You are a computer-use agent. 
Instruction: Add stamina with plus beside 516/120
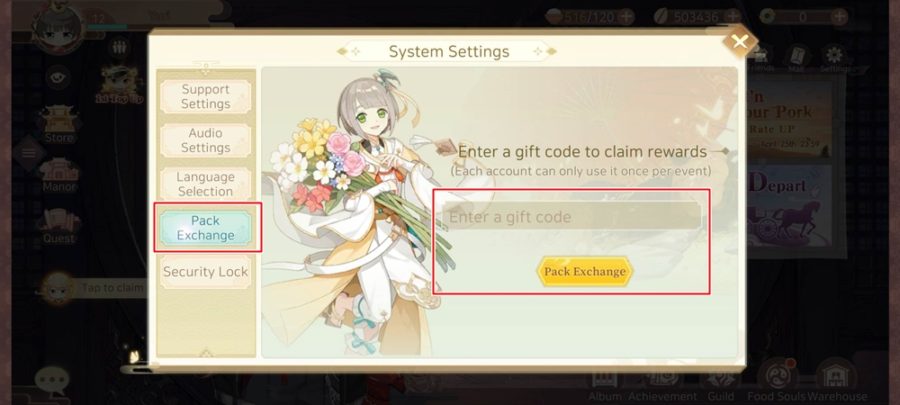pyautogui.click(x=626, y=17)
